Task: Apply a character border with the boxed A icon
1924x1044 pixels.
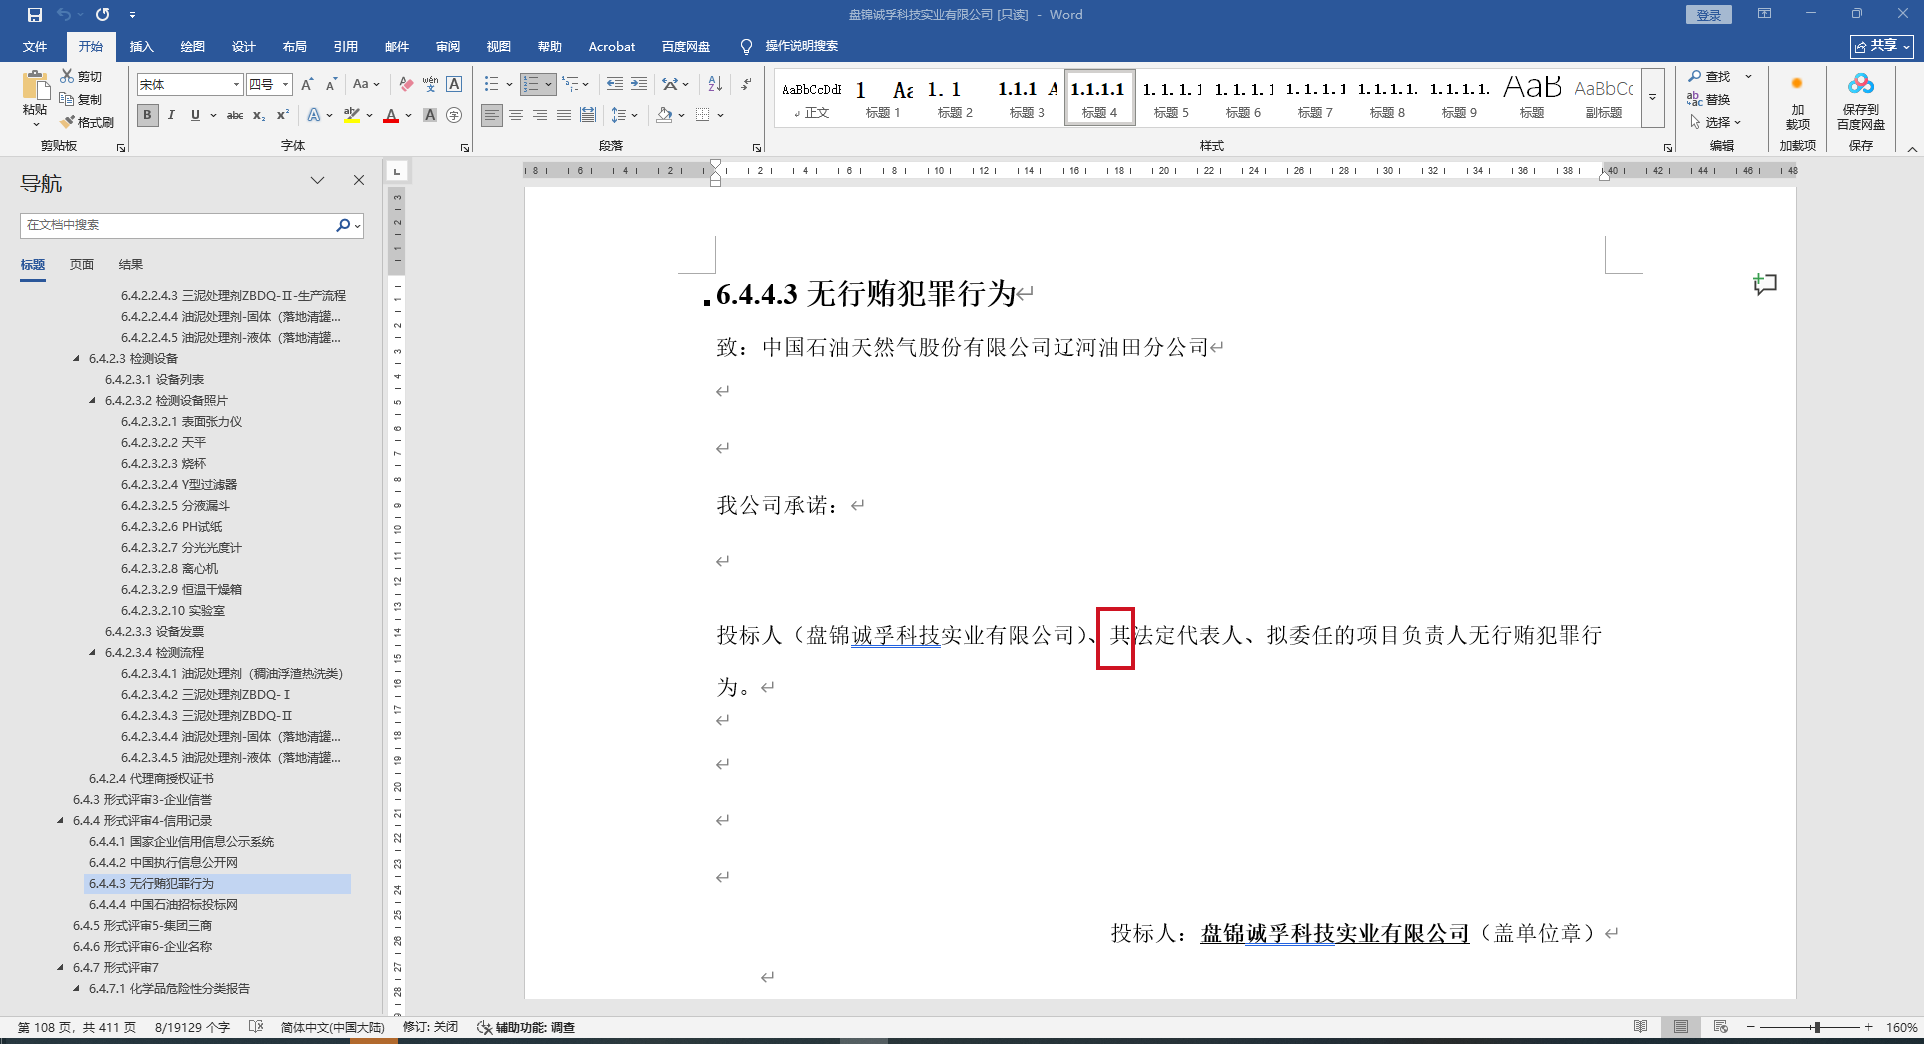Action: (x=454, y=85)
